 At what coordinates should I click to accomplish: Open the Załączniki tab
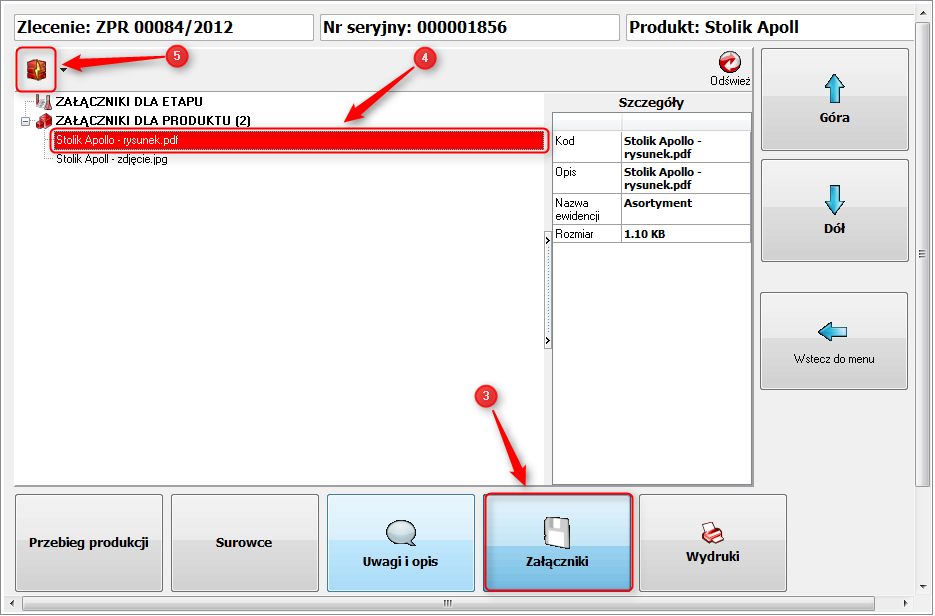(557, 543)
